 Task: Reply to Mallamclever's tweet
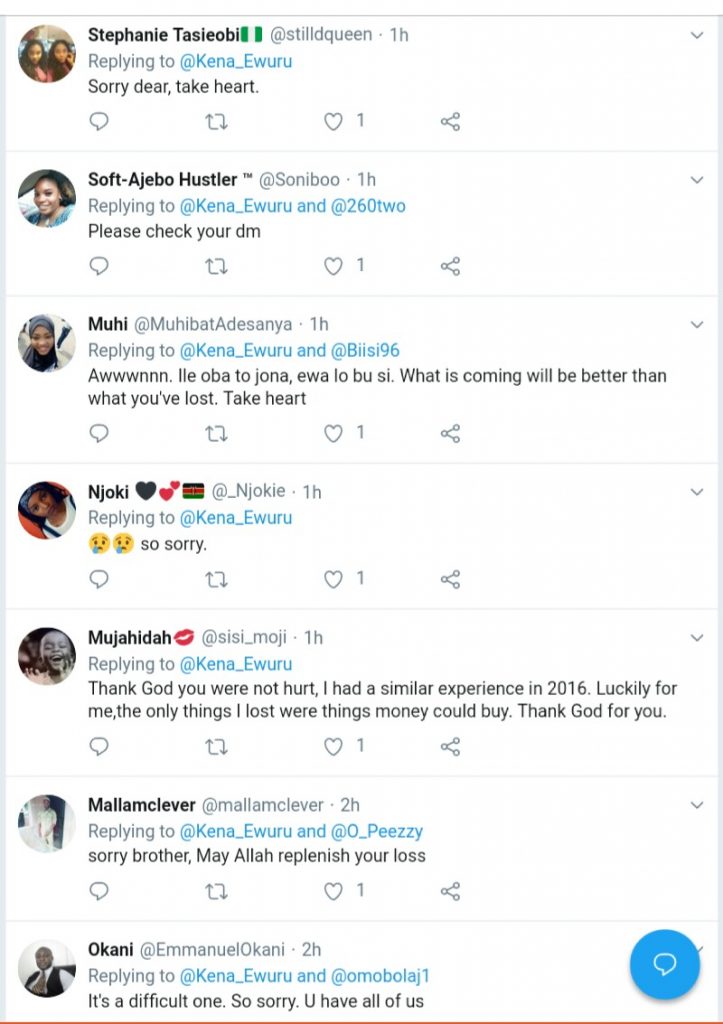coord(99,891)
